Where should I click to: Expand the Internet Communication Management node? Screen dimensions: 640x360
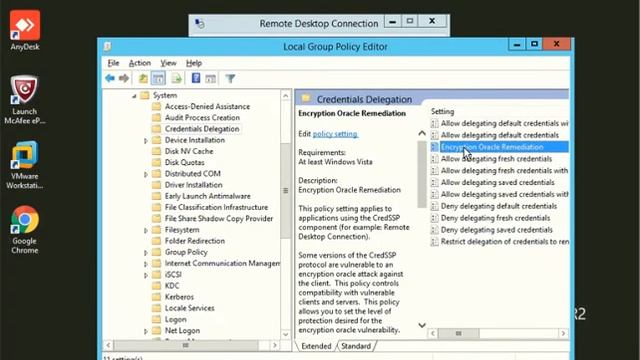[x=146, y=264]
